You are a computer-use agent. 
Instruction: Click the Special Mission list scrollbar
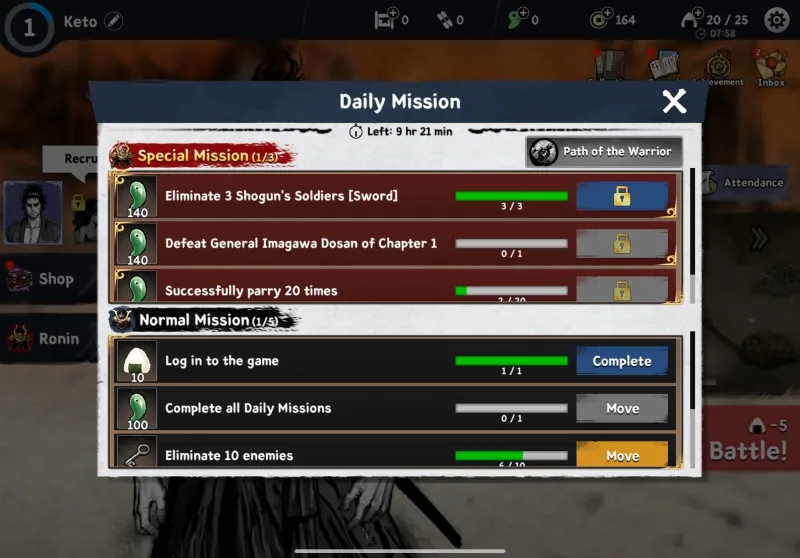click(692, 221)
